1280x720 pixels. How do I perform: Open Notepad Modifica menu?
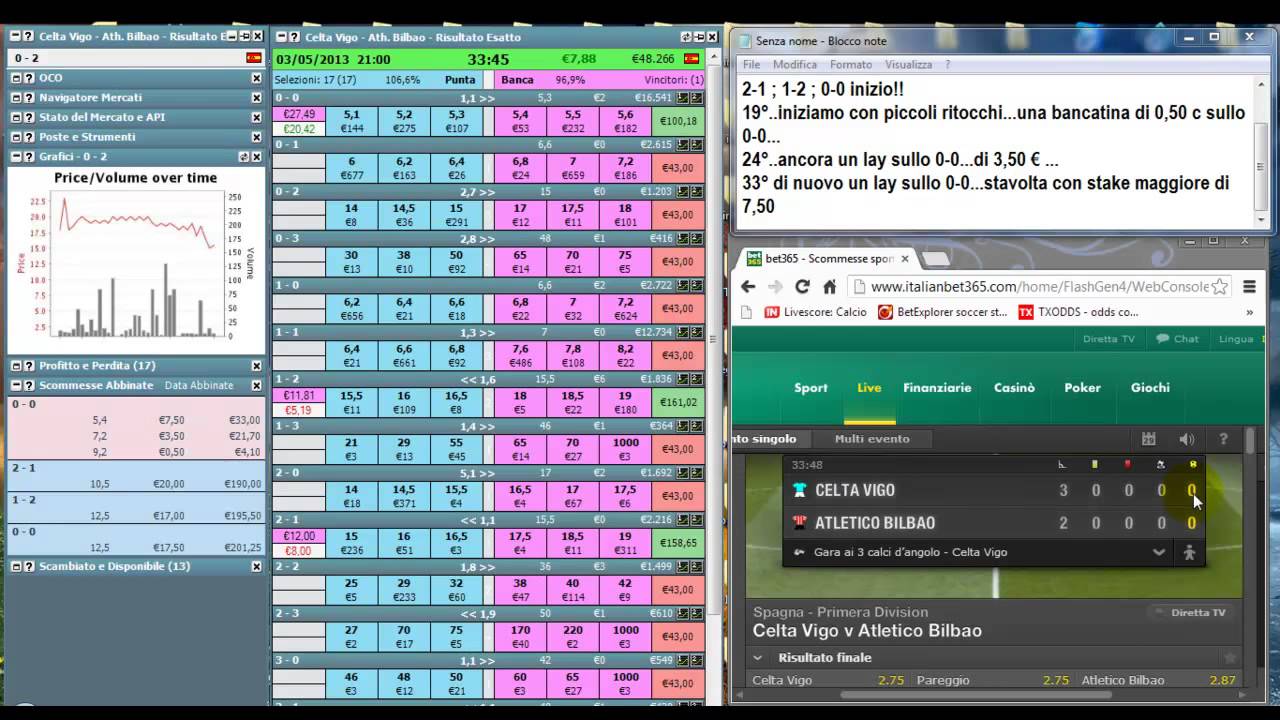coord(795,64)
